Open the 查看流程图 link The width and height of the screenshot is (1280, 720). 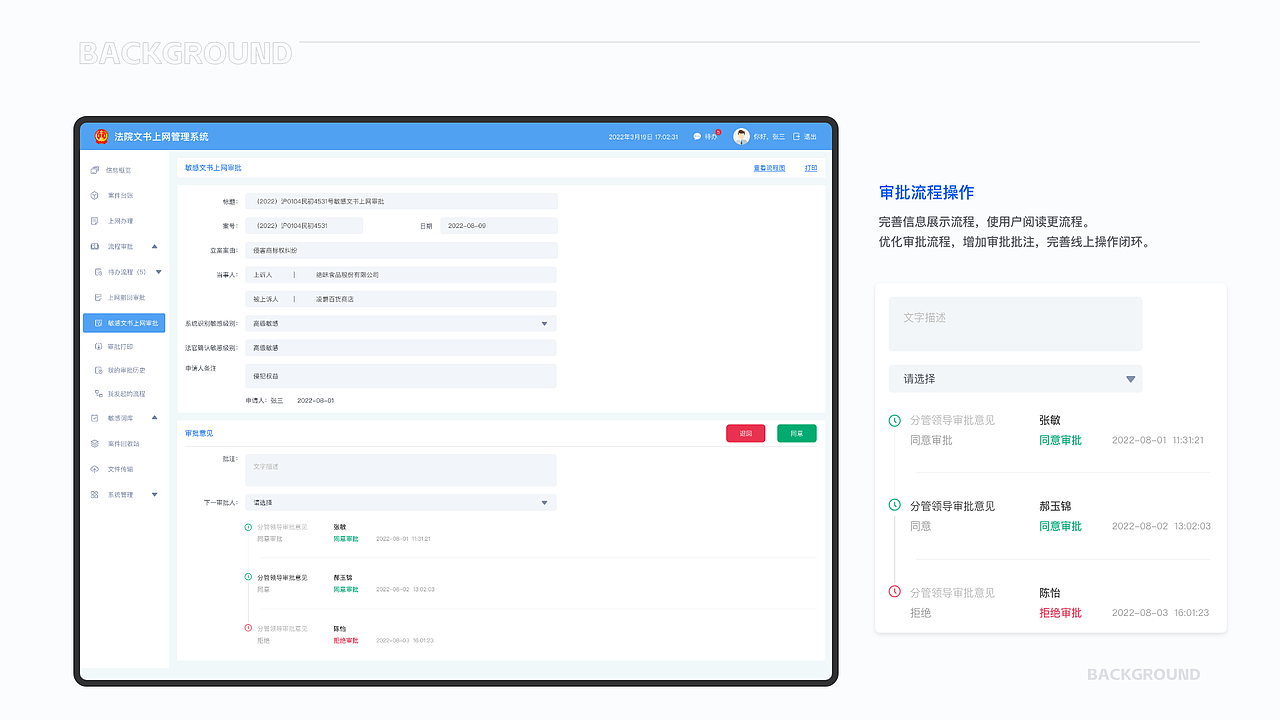767,167
